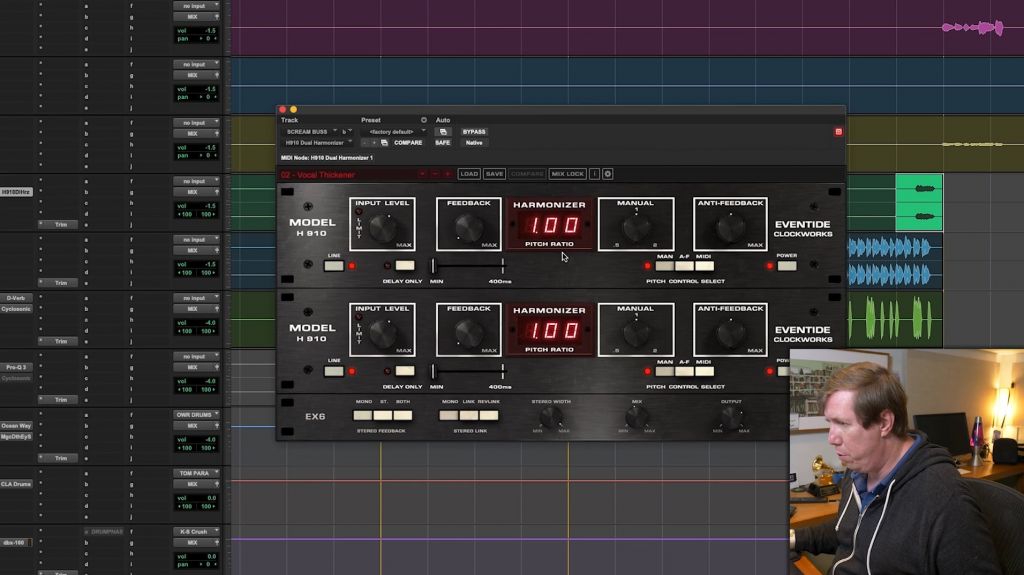Open the H910DHrz insert slot
This screenshot has height=575, width=1024.
pos(16,192)
